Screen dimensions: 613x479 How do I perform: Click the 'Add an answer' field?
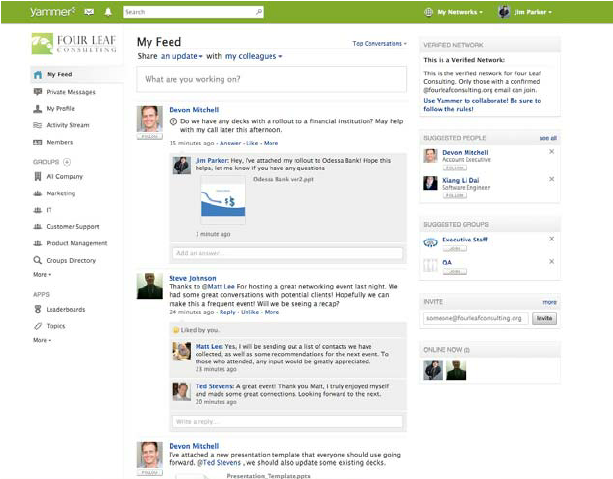click(287, 253)
